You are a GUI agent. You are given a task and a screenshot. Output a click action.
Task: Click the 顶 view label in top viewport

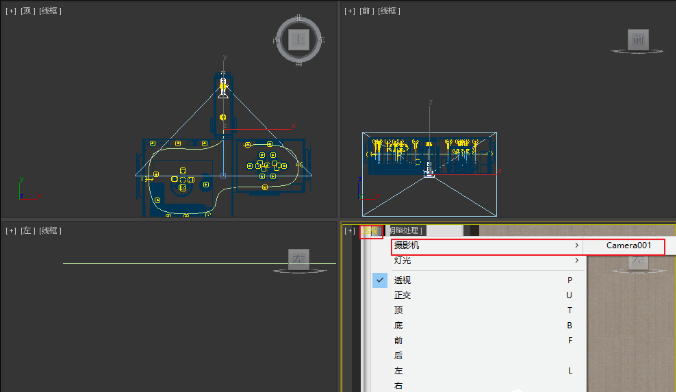click(28, 11)
